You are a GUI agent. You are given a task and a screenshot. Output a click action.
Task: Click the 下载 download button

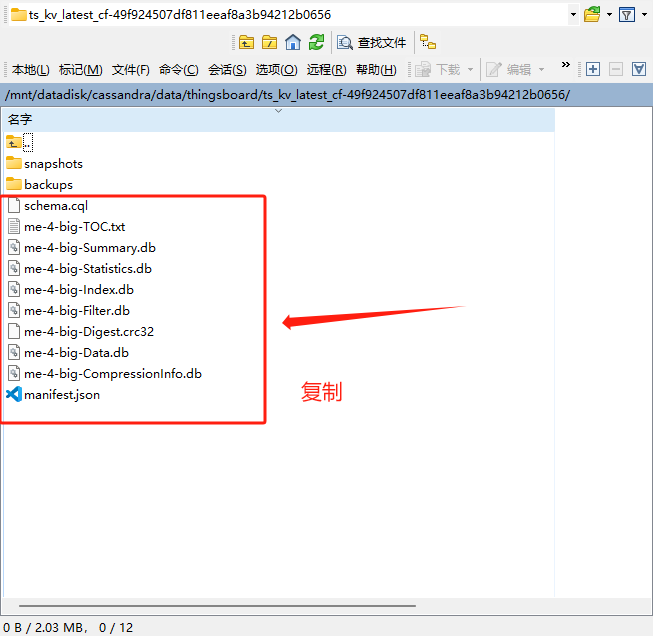[438, 70]
